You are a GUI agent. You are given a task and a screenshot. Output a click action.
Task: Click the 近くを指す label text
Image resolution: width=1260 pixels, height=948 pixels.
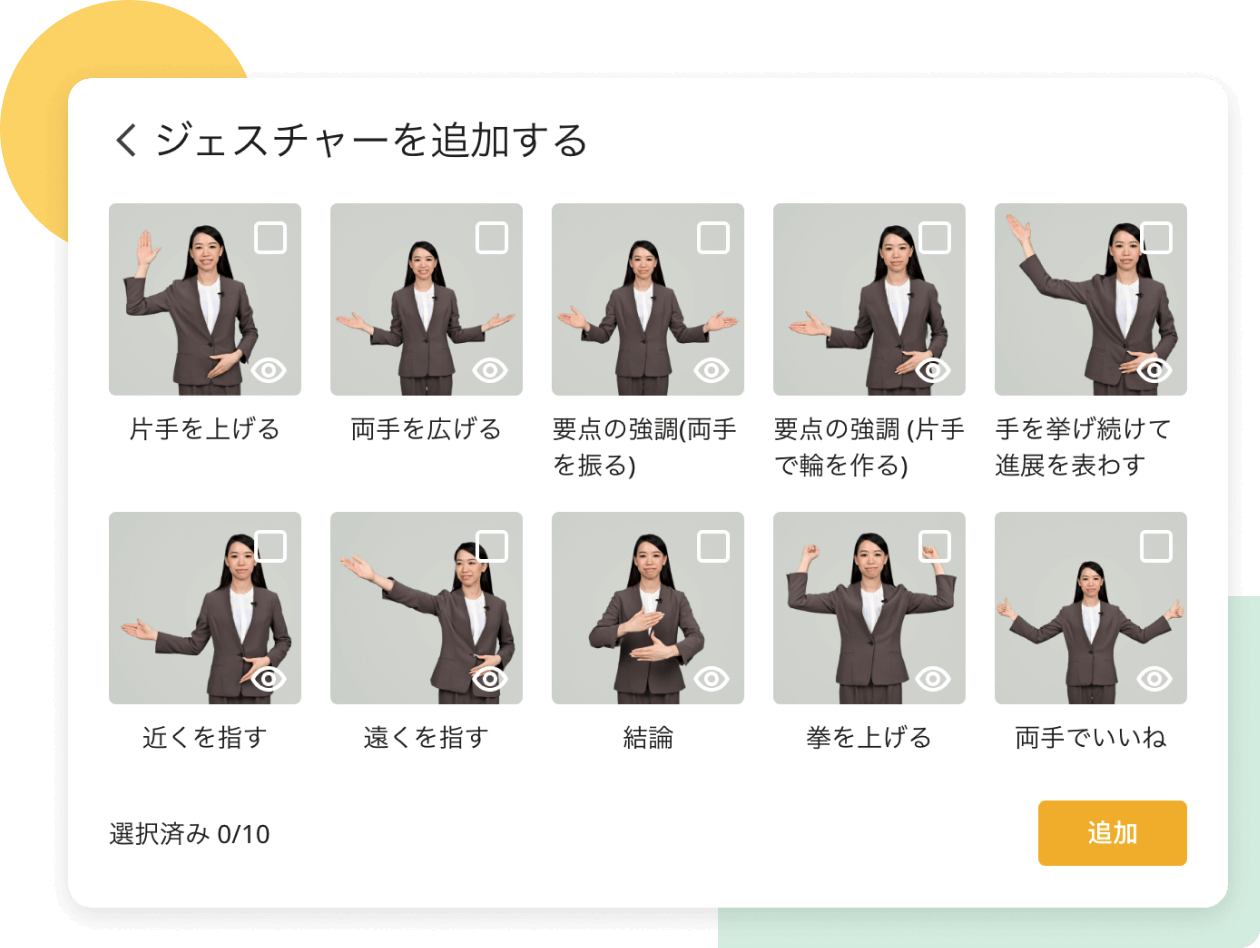[x=205, y=739]
